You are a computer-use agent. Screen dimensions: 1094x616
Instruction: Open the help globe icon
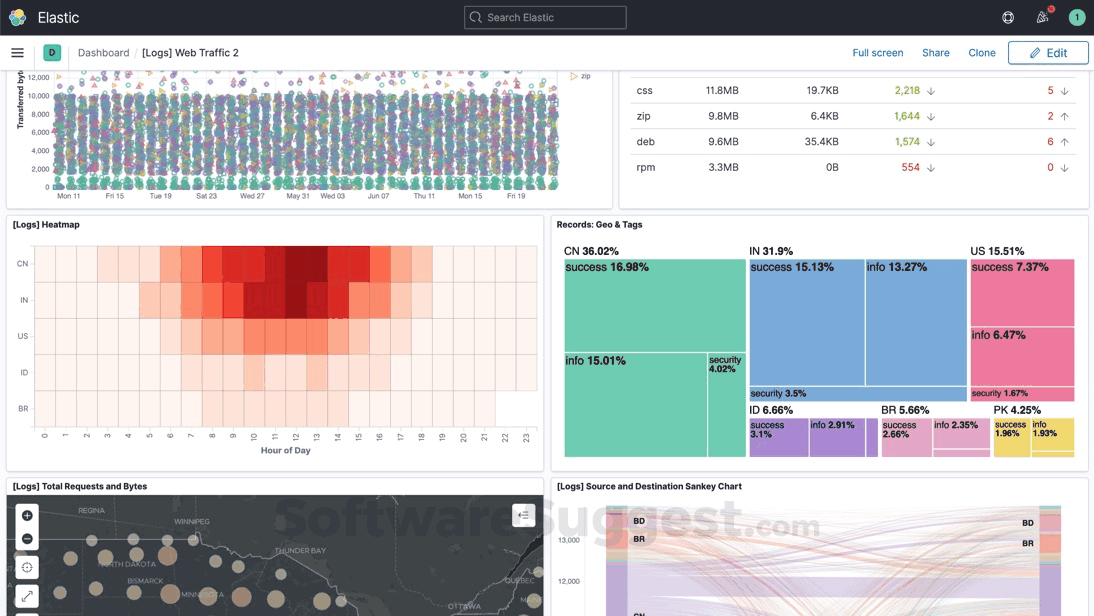pyautogui.click(x=1008, y=17)
